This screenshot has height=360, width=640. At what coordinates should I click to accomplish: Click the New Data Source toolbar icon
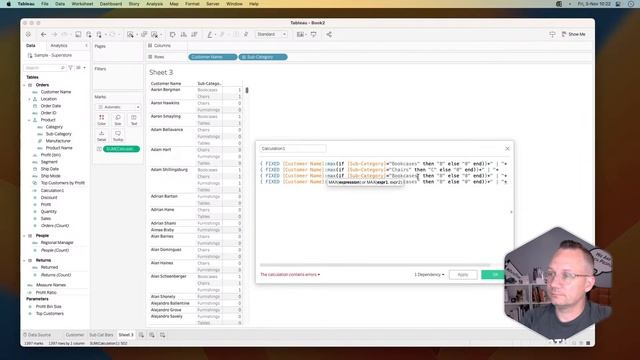tap(89, 35)
